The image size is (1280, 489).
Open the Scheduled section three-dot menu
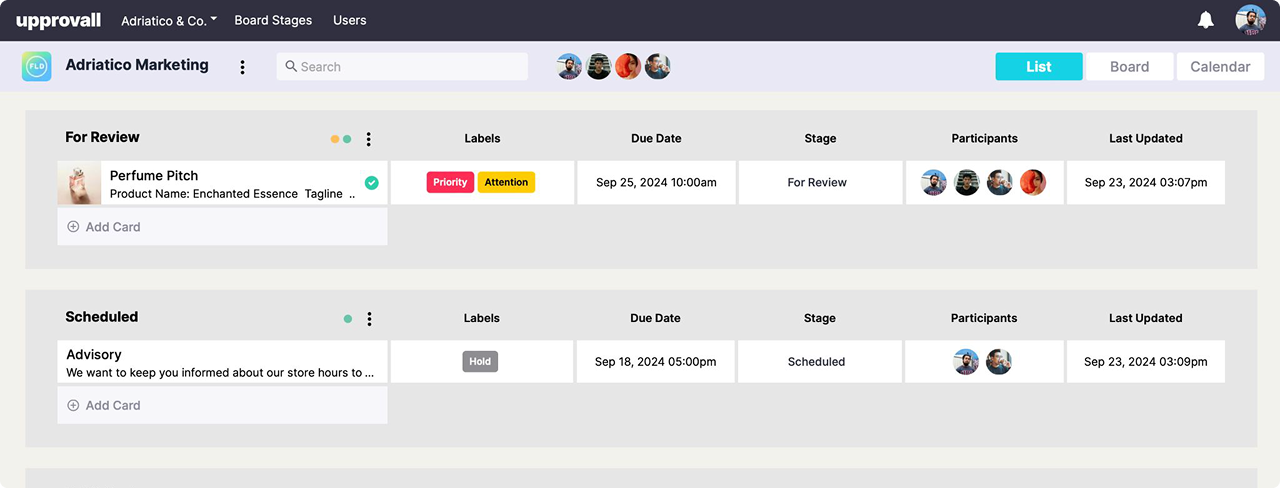point(369,319)
